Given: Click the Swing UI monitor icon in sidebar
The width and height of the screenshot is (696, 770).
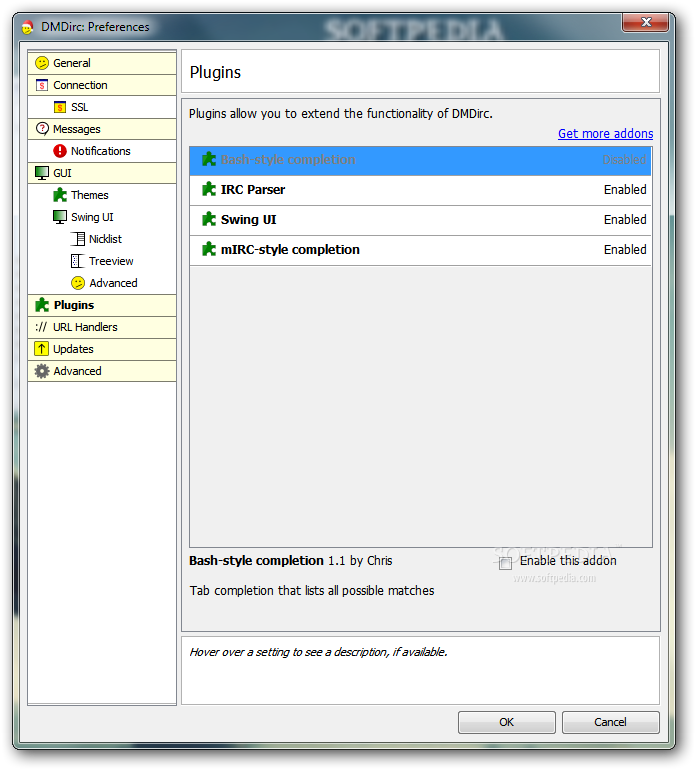Looking at the screenshot, I should click(60, 217).
